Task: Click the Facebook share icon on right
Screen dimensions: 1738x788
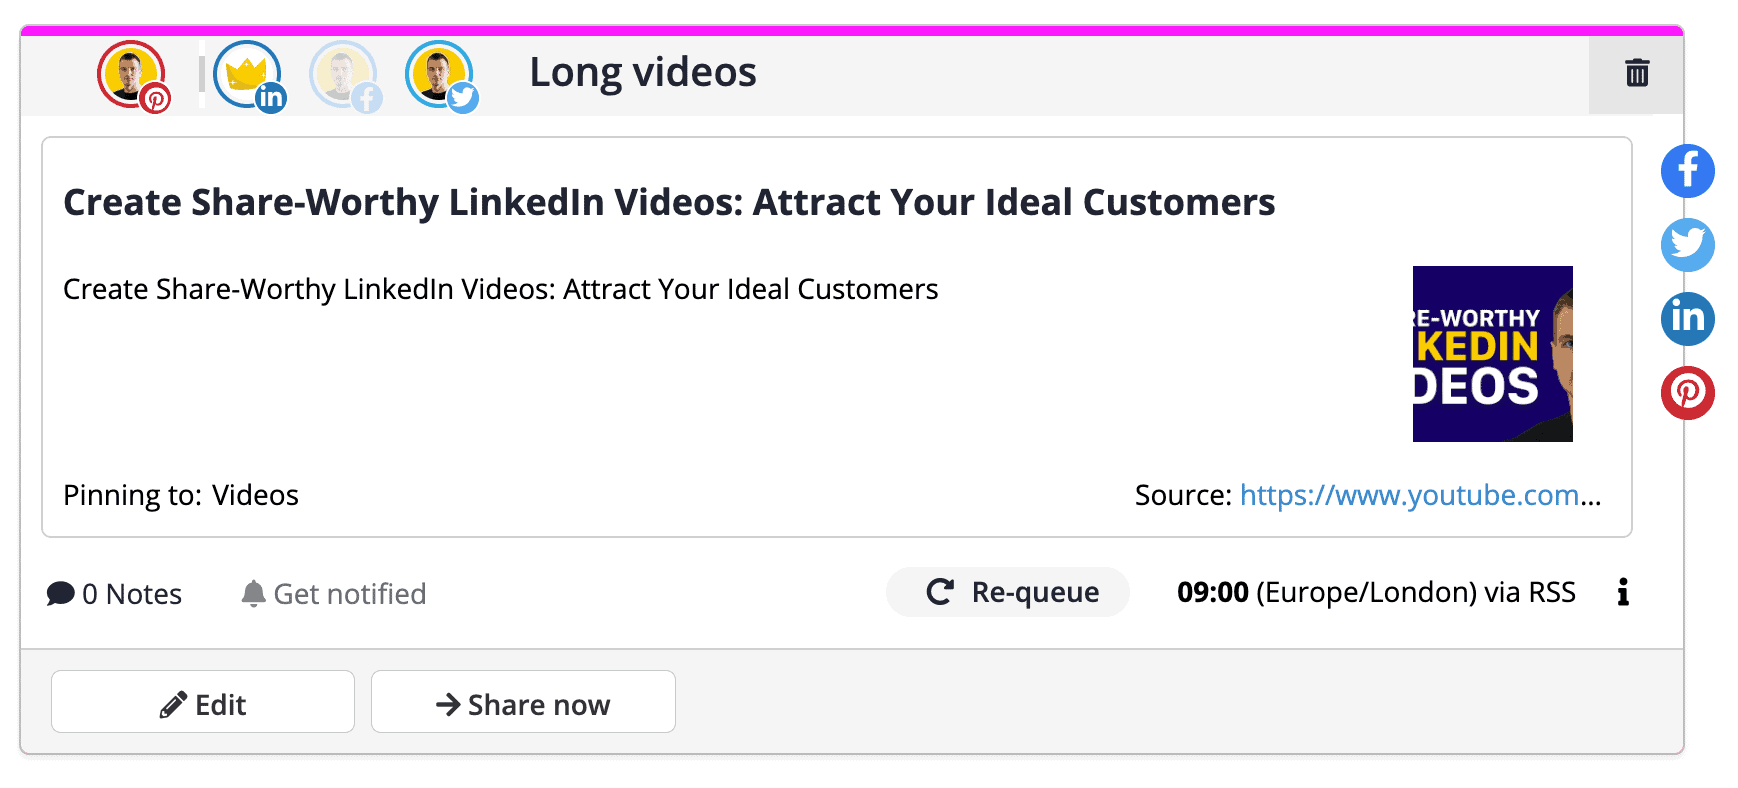Action: pos(1687,171)
